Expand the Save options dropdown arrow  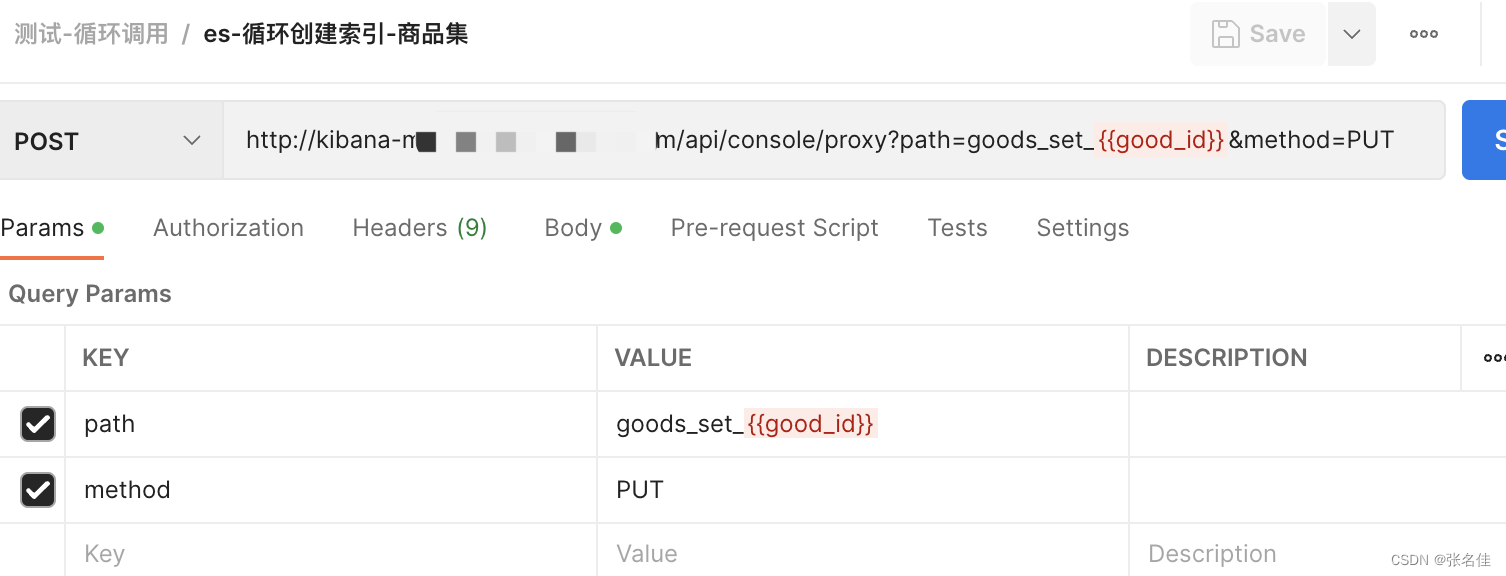1352,34
